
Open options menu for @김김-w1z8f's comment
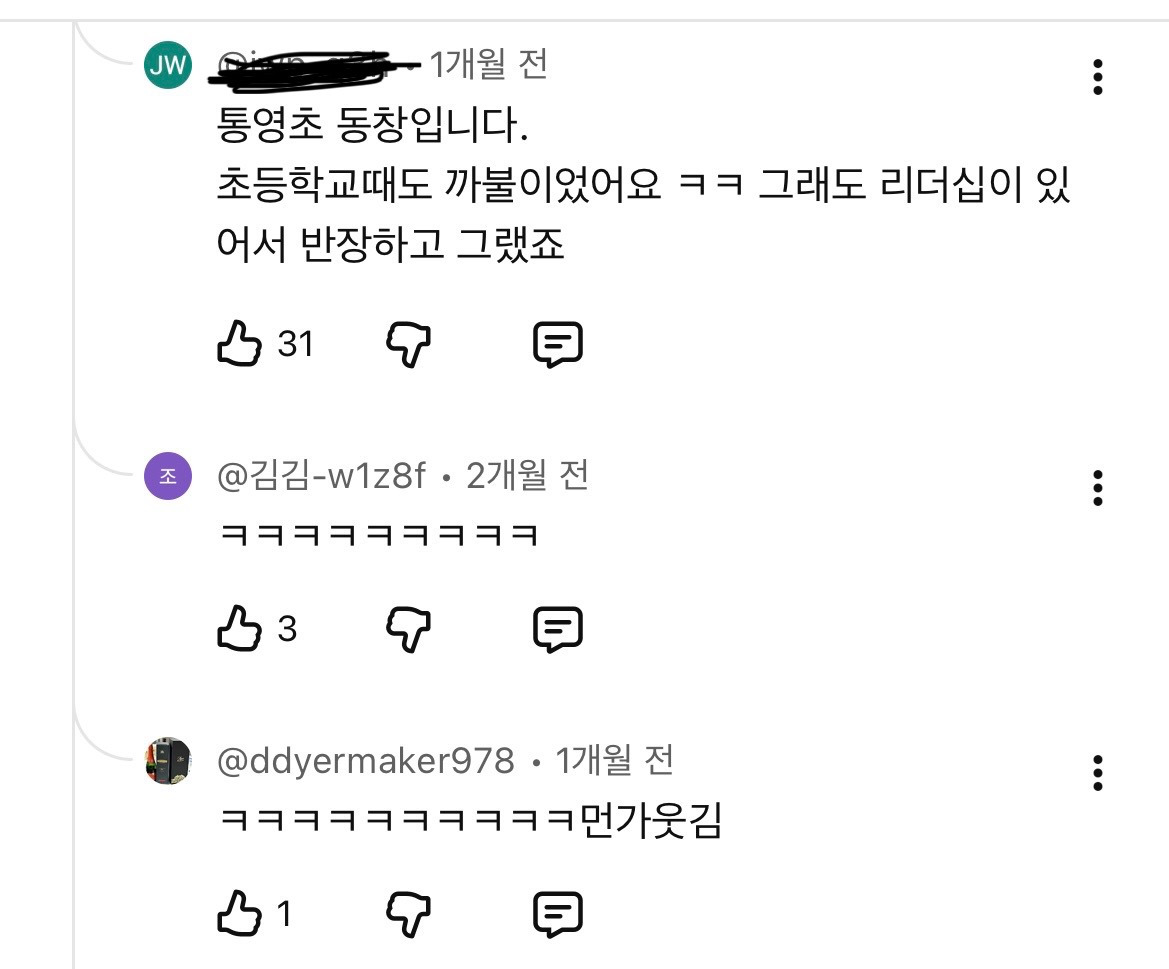(x=1098, y=489)
